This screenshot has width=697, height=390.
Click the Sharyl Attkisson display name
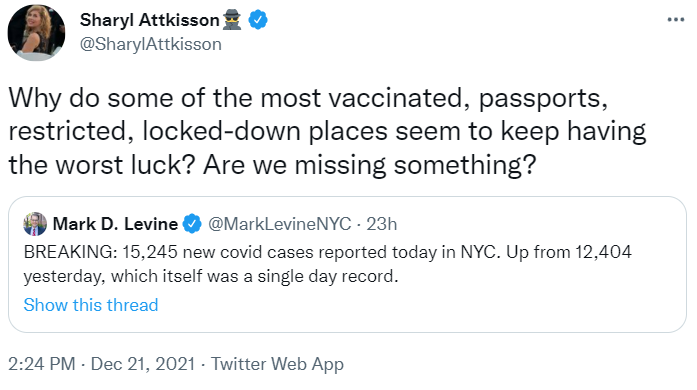point(149,20)
